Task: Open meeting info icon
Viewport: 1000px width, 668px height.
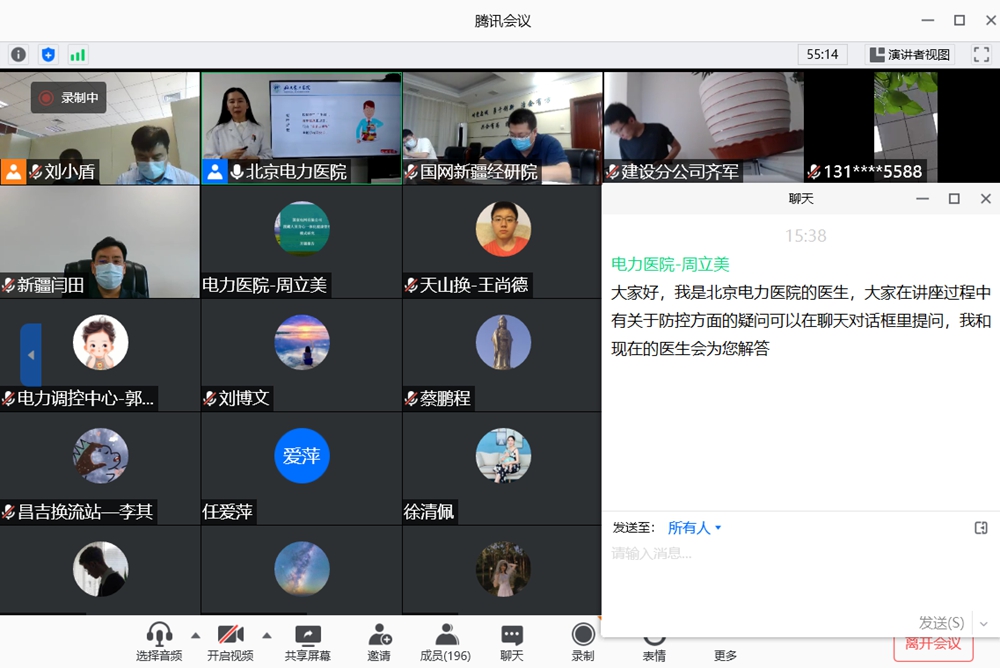Action: pos(18,54)
